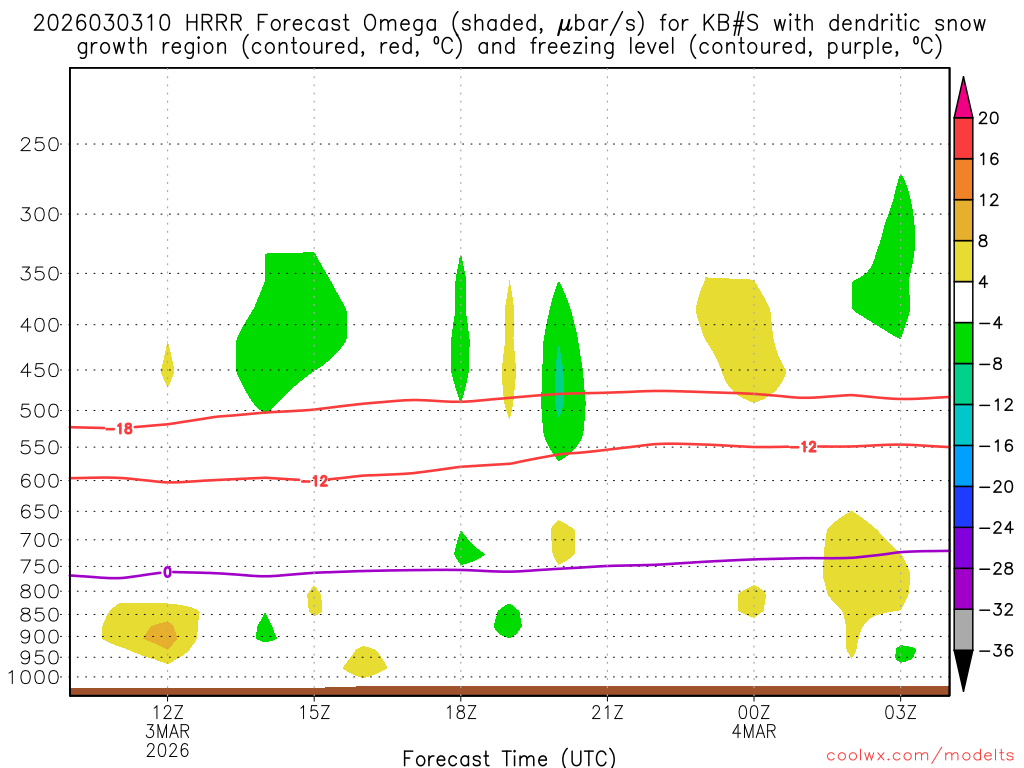
Task: Click the red swatch between 16 and 20
Action: pos(963,138)
